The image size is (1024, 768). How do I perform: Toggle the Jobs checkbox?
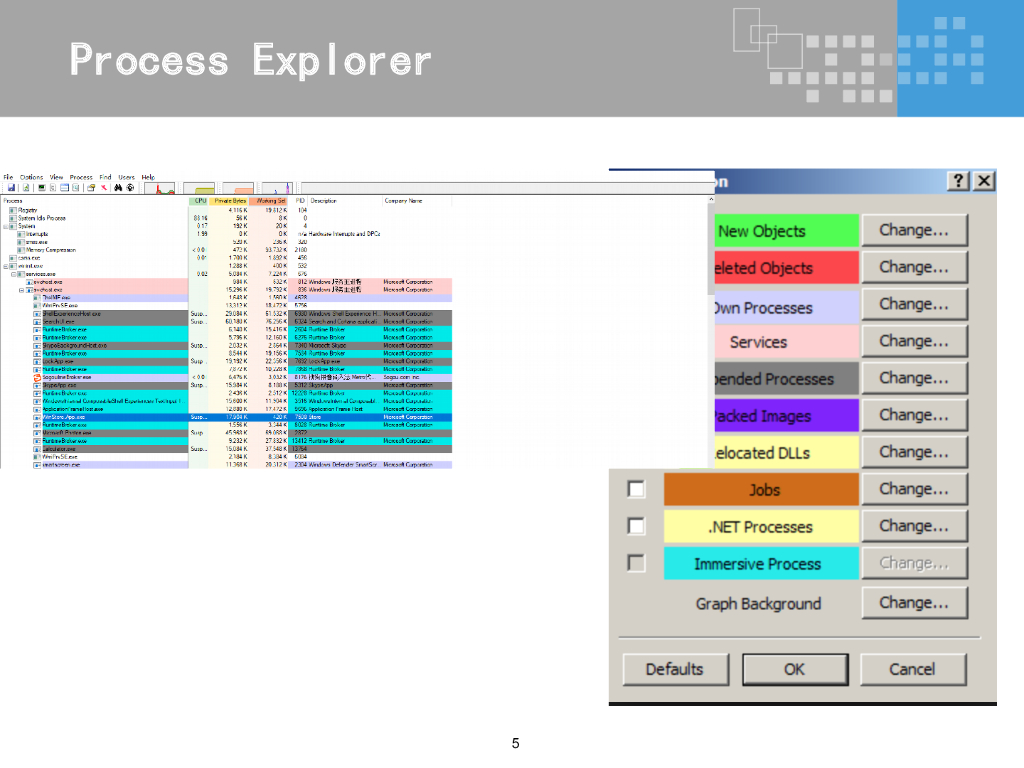pos(636,489)
